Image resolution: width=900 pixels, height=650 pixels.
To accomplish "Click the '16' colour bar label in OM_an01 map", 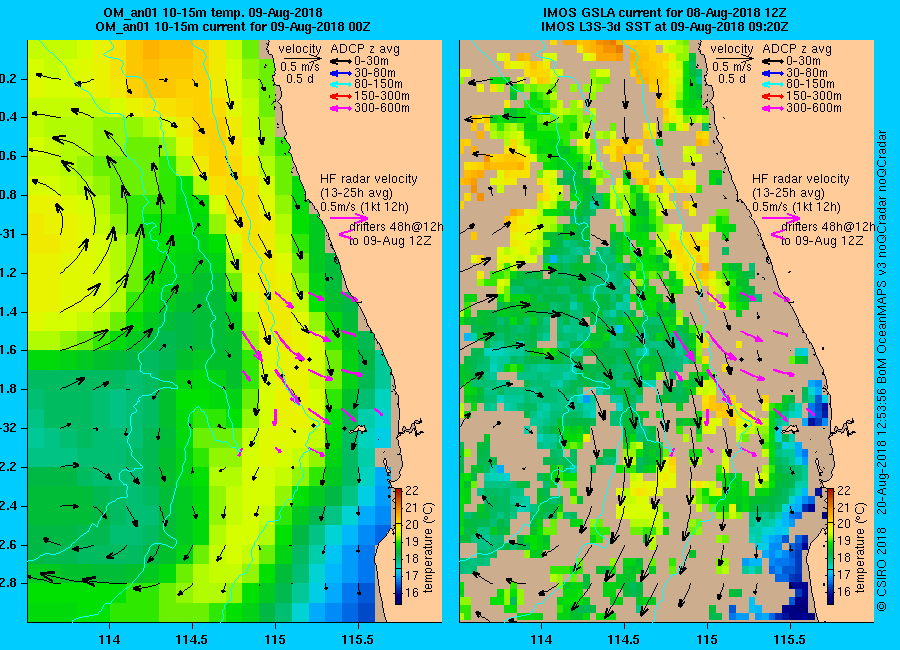I will click(412, 592).
